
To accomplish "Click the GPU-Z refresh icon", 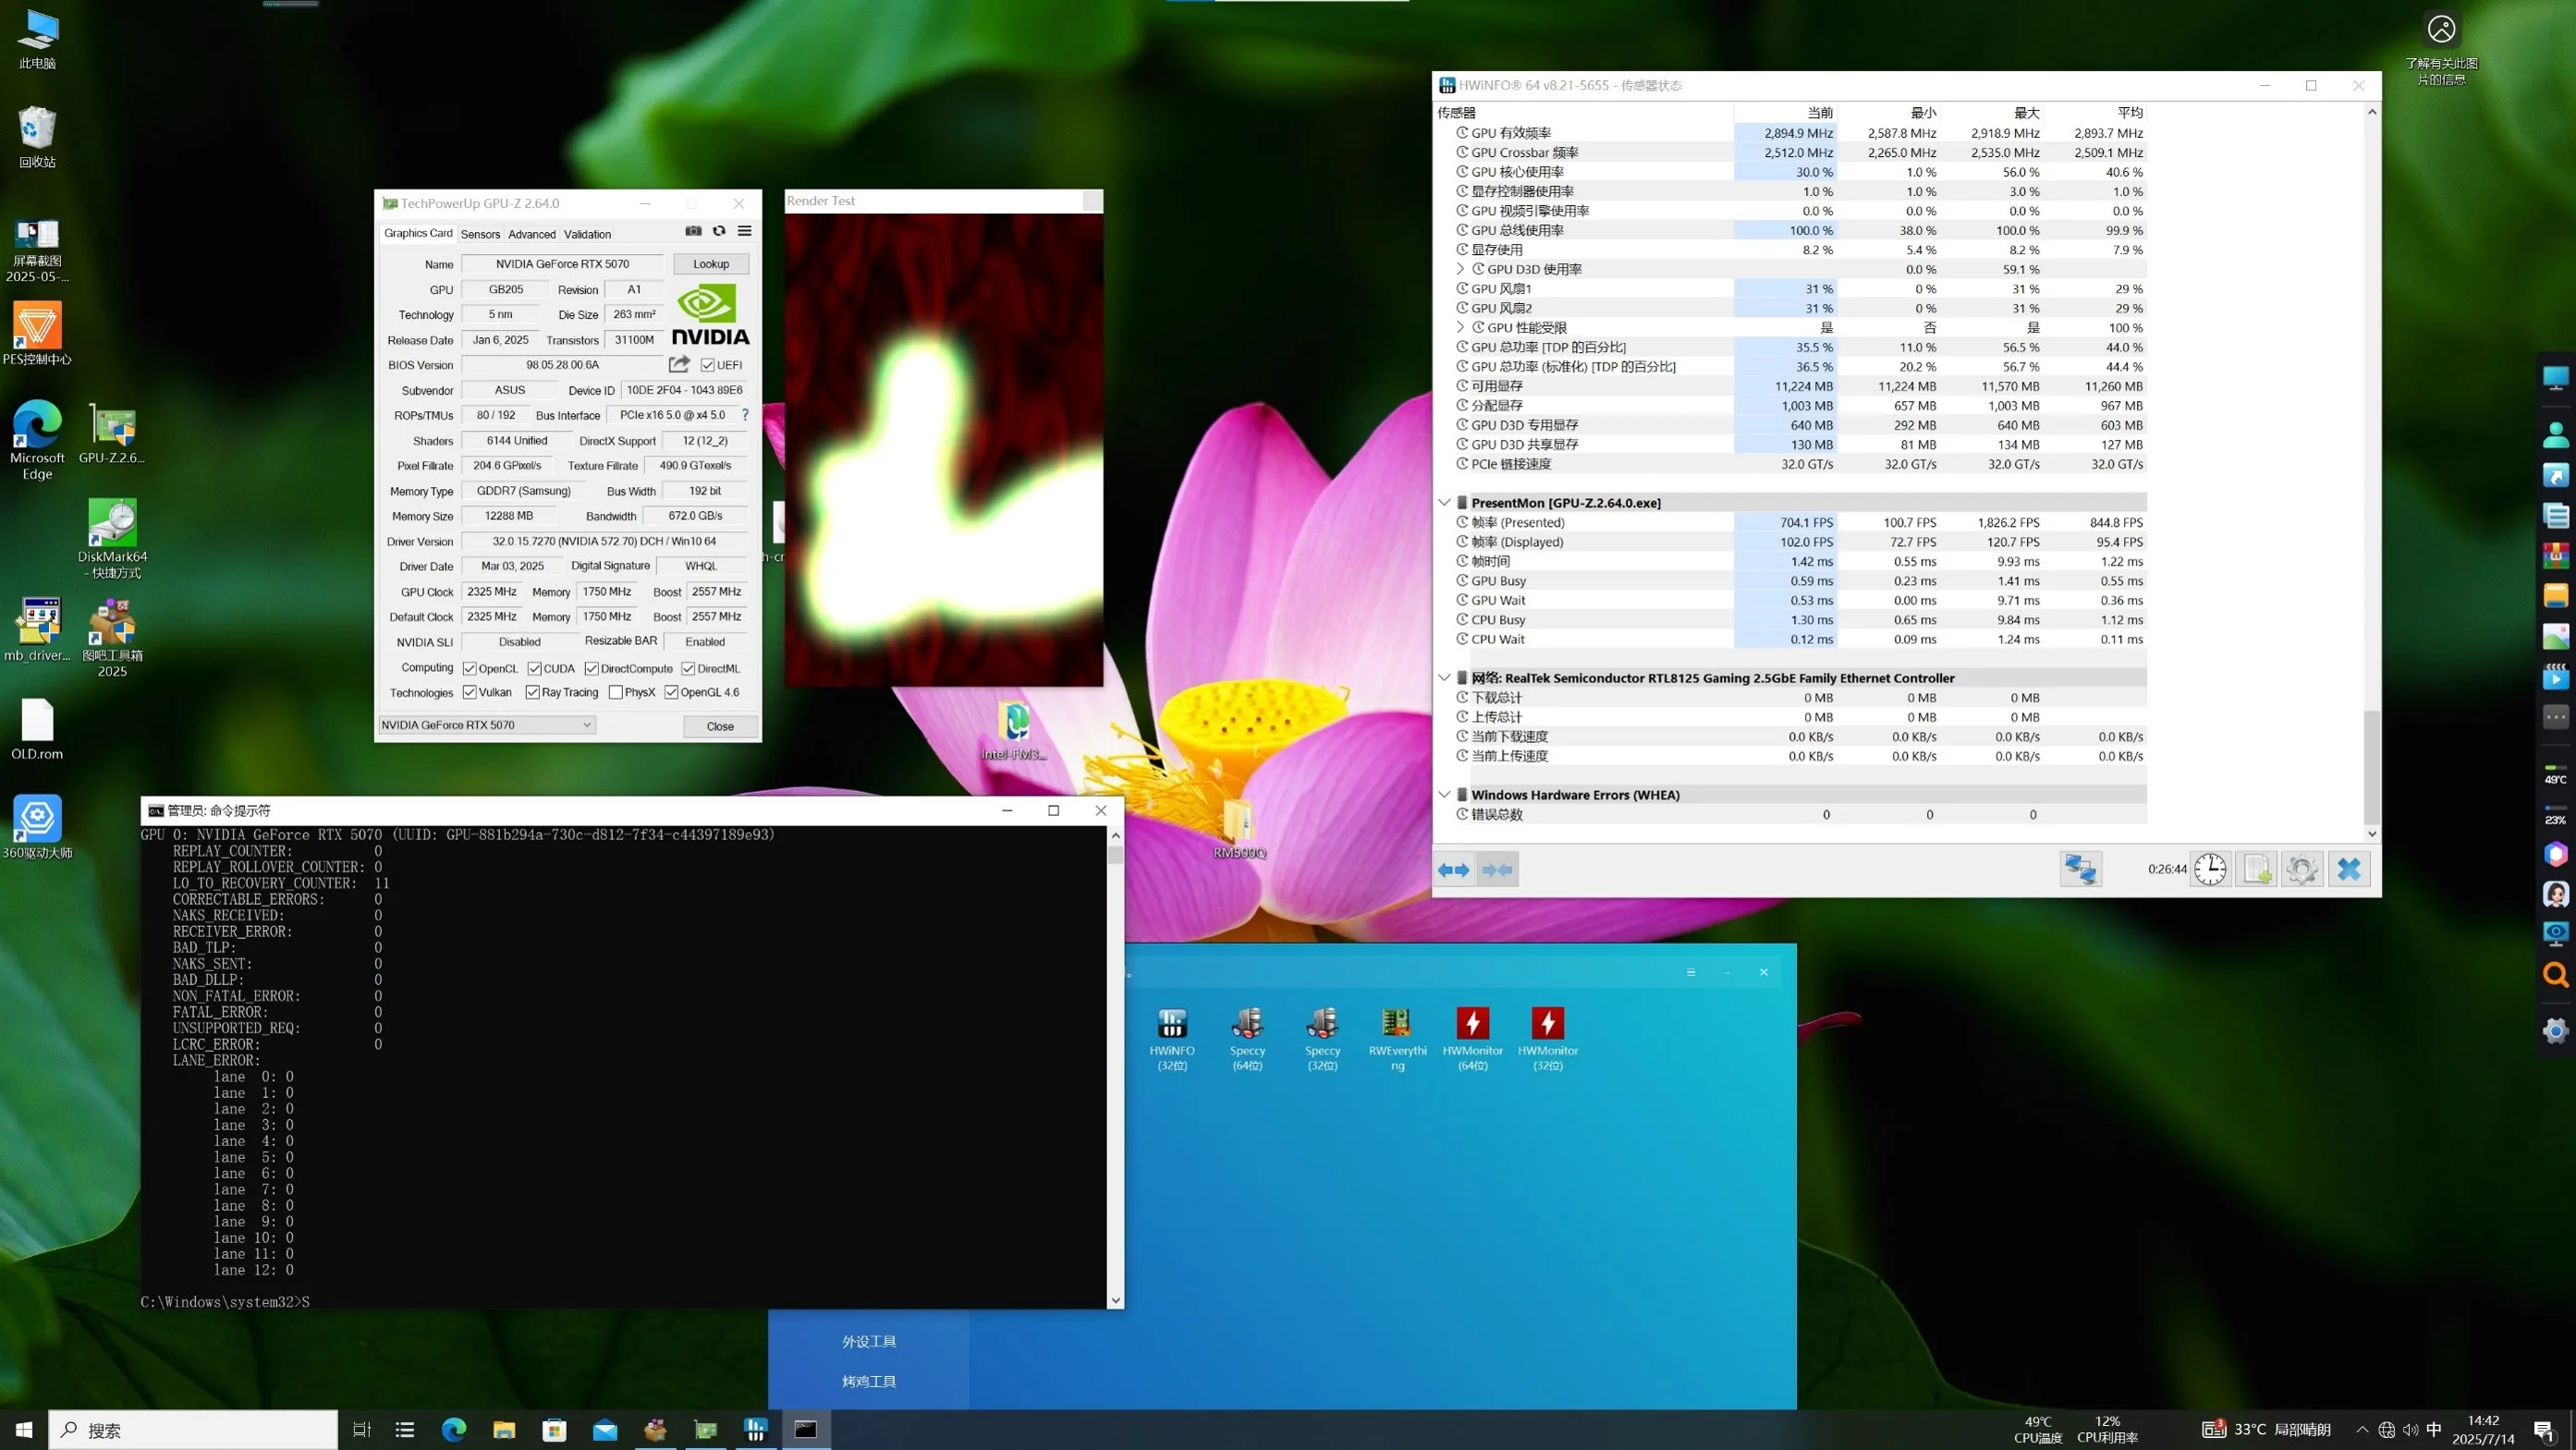I will 719,231.
